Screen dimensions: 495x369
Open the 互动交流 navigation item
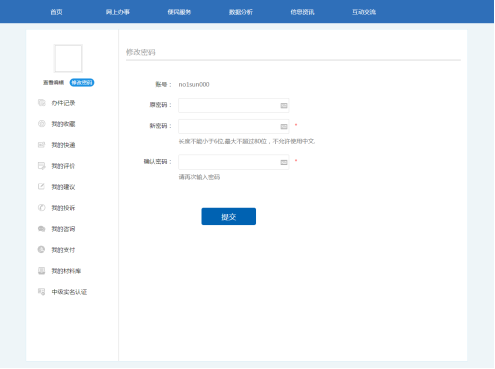pyautogui.click(x=364, y=12)
